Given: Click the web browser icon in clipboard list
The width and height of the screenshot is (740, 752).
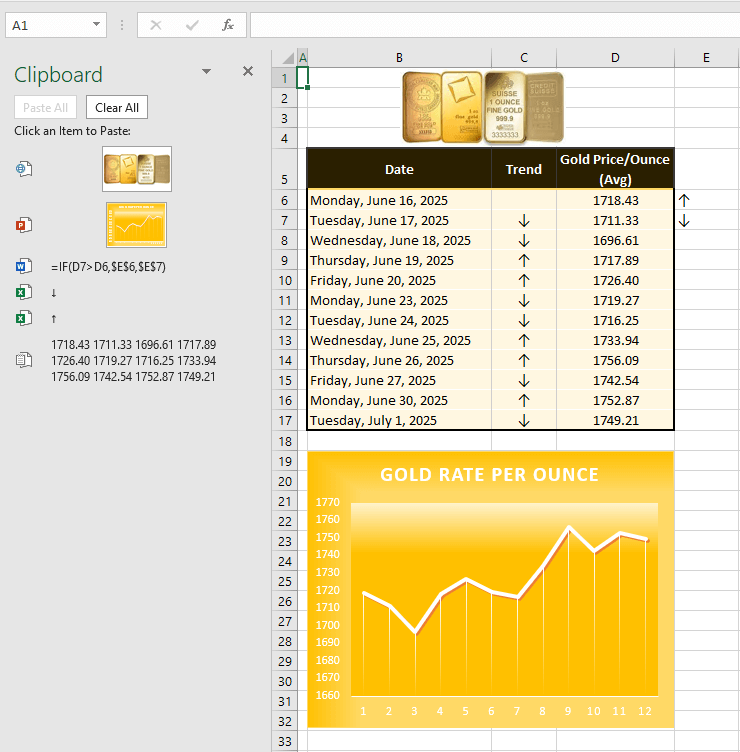Looking at the screenshot, I should point(23,169).
